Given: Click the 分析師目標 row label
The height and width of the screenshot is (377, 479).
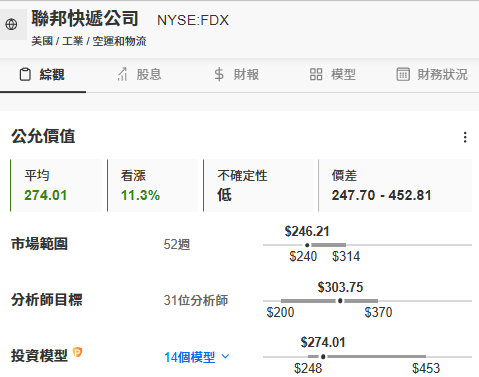Looking at the screenshot, I should pyautogui.click(x=47, y=300).
